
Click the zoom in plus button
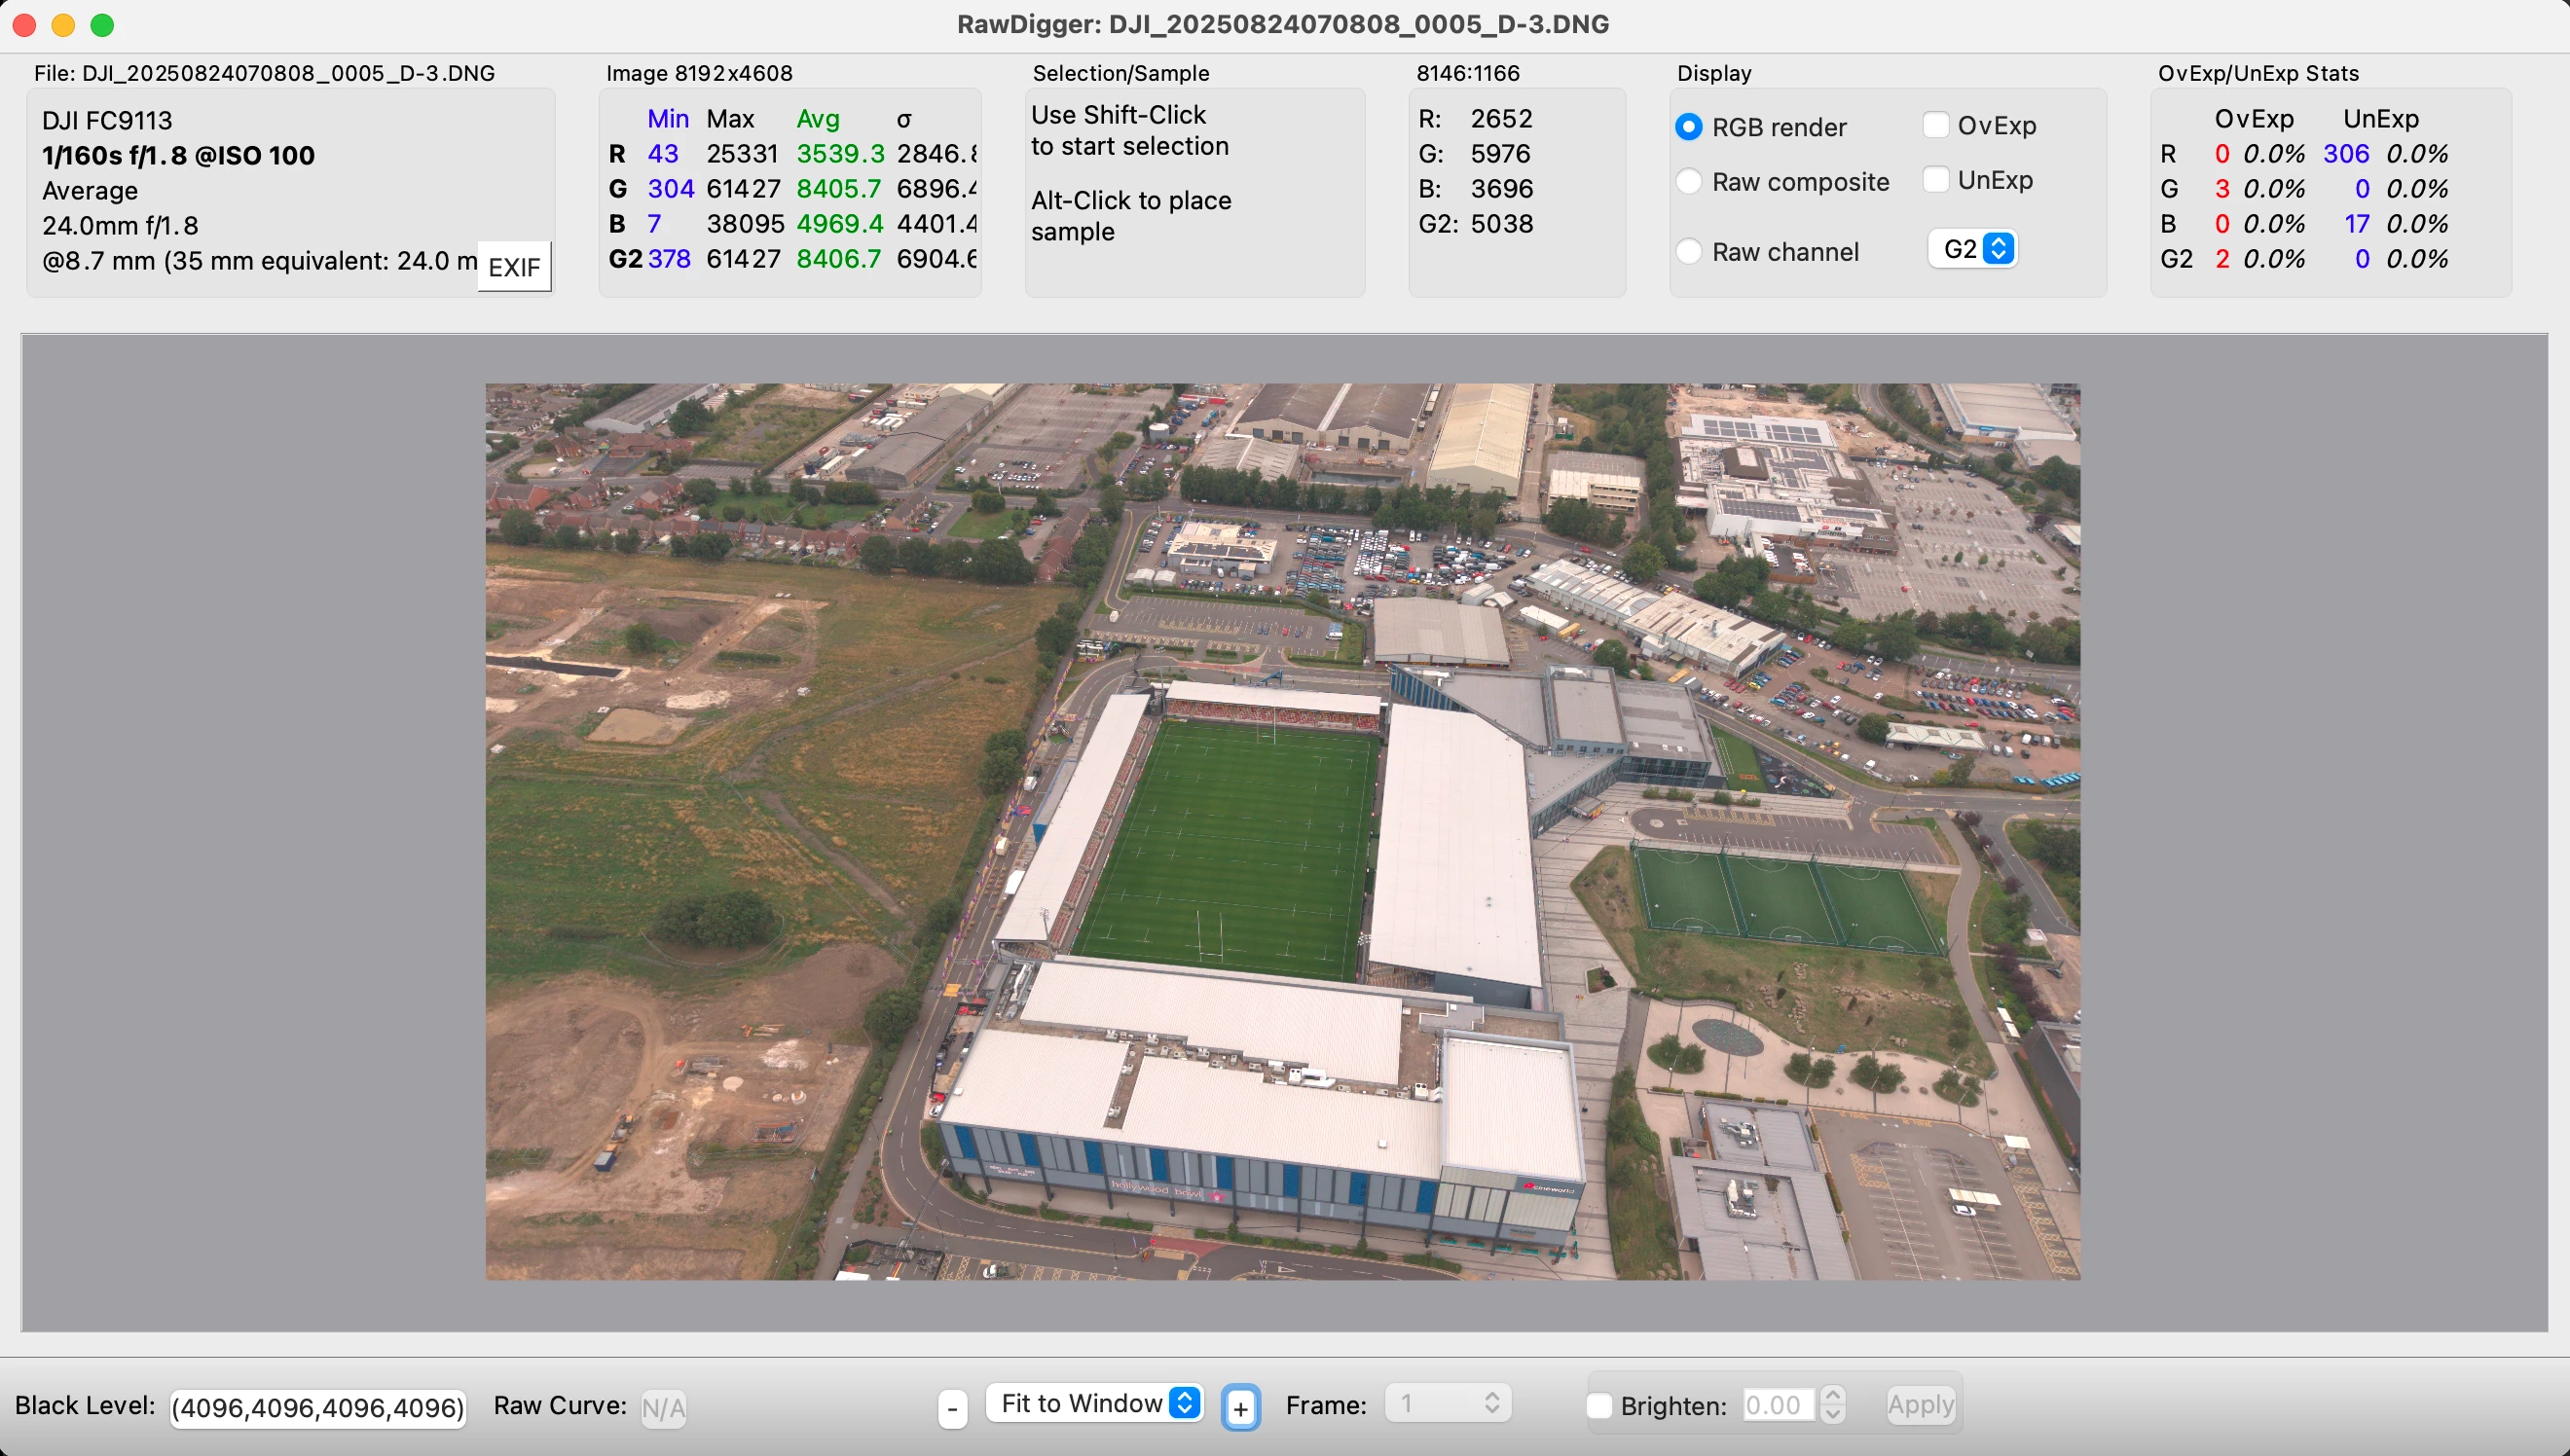point(1240,1409)
